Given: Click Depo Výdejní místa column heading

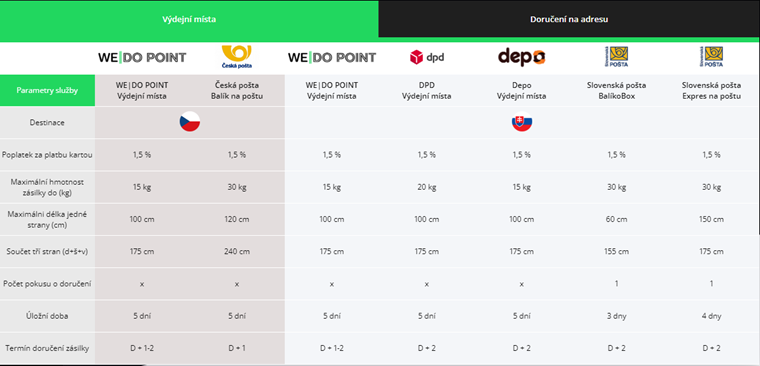Looking at the screenshot, I should coord(522,91).
